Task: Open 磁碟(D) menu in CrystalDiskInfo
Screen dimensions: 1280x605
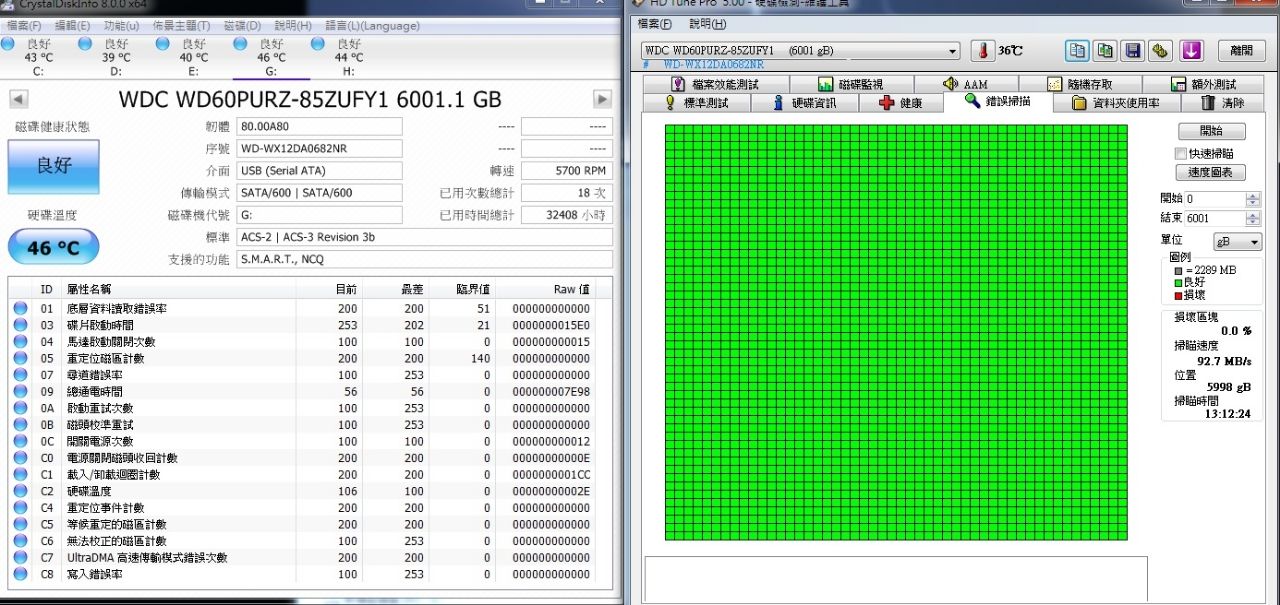Action: 242,25
